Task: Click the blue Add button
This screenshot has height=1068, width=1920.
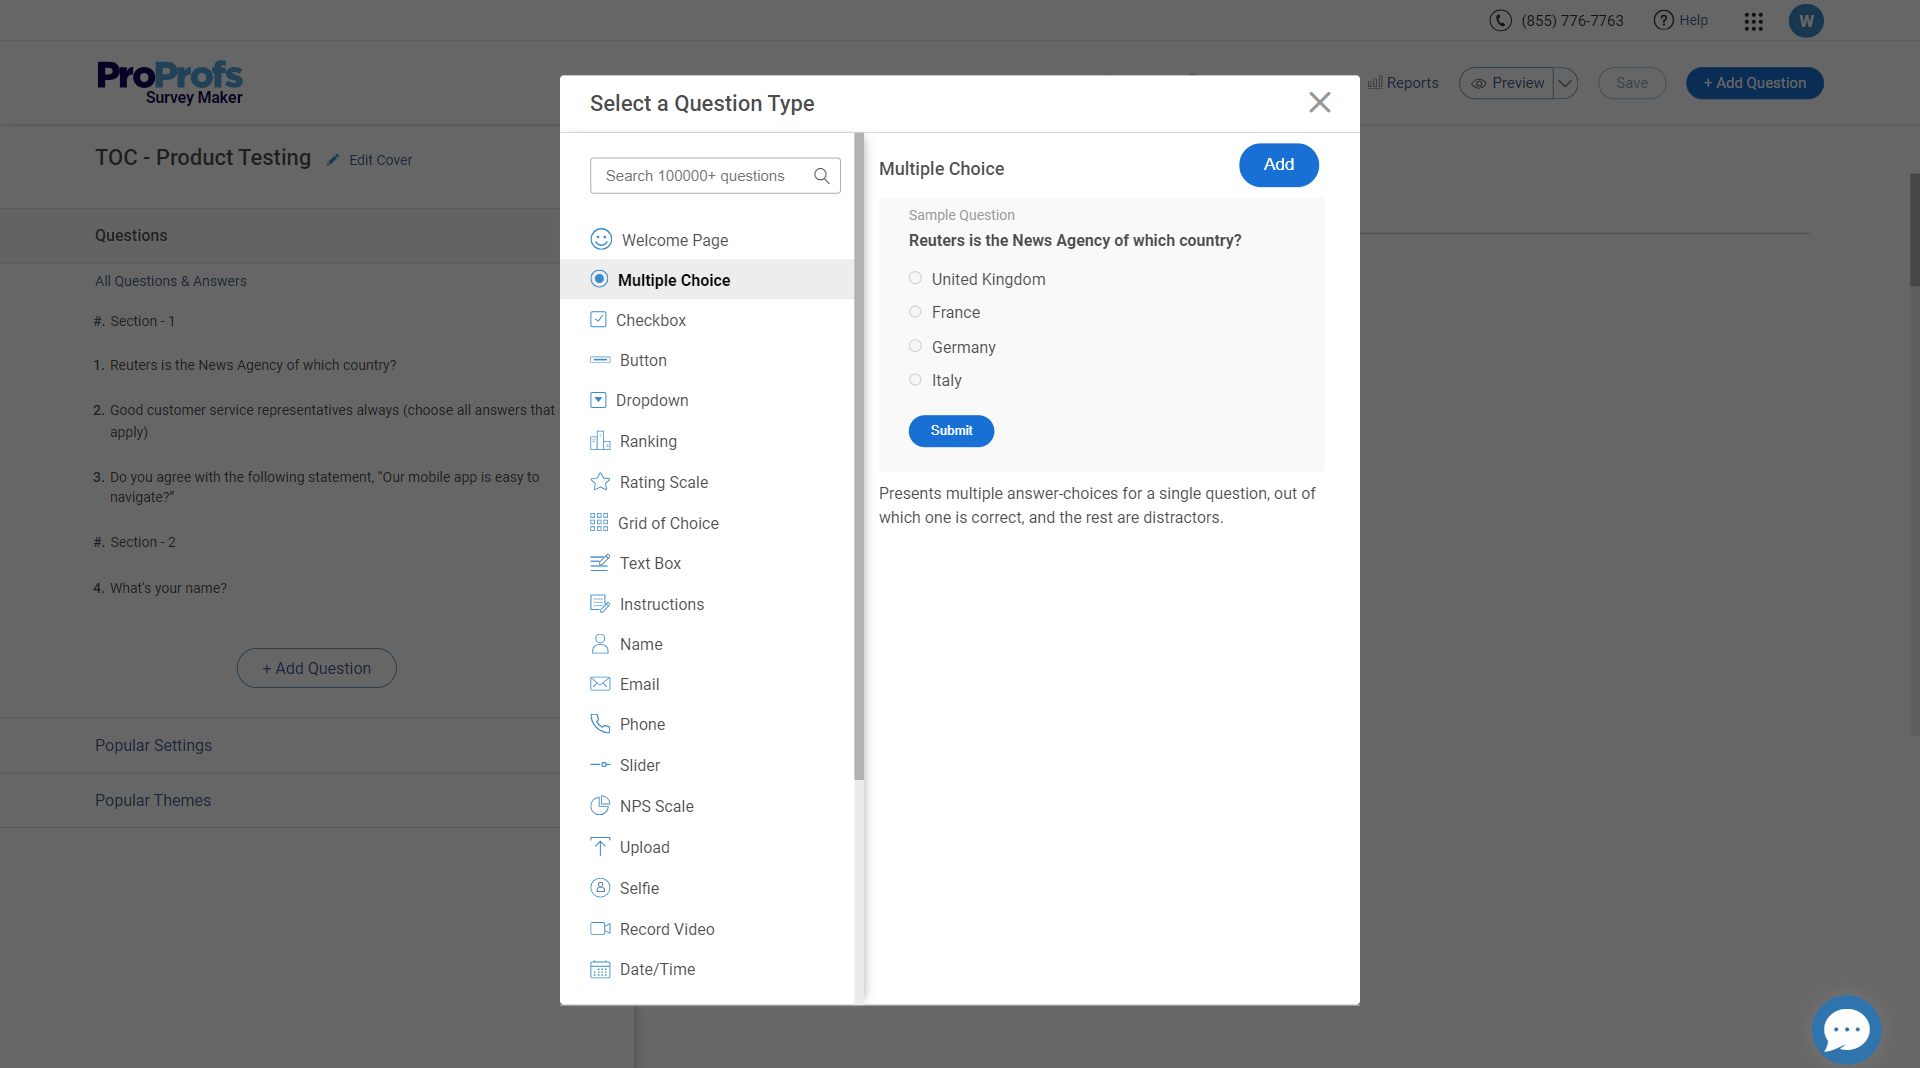Action: pos(1278,165)
